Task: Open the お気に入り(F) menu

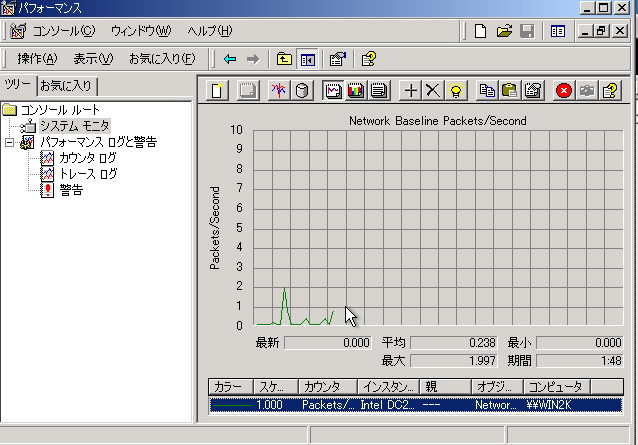Action: (162, 59)
